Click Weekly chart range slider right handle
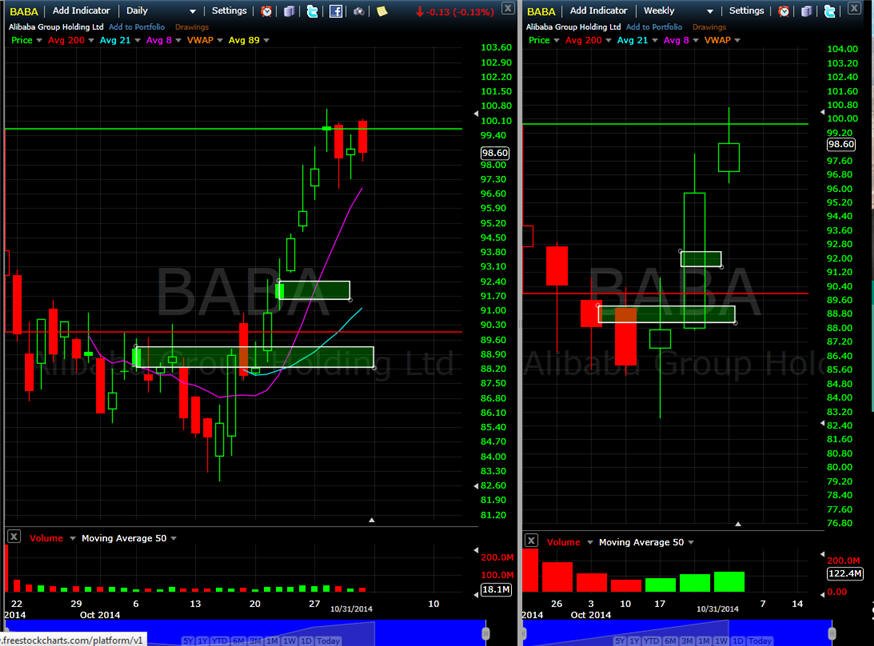The height and width of the screenshot is (646, 874). [832, 633]
